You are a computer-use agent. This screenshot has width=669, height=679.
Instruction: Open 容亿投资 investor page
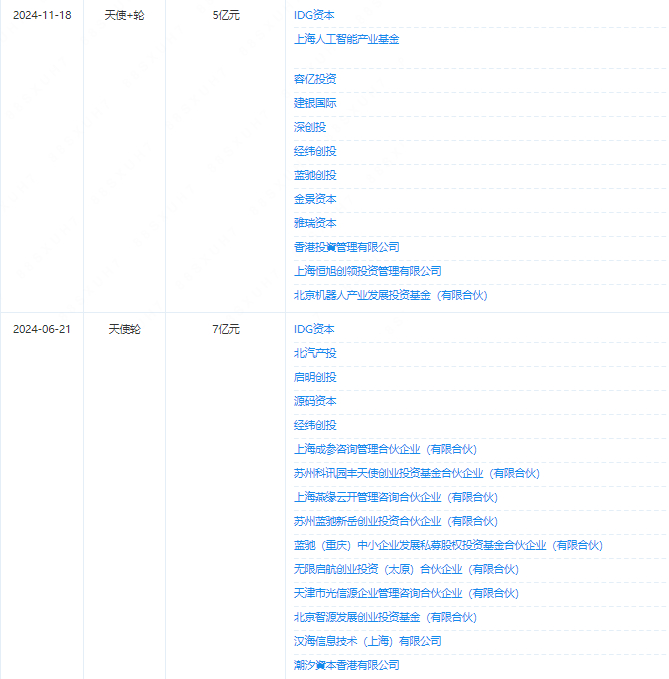click(x=315, y=79)
